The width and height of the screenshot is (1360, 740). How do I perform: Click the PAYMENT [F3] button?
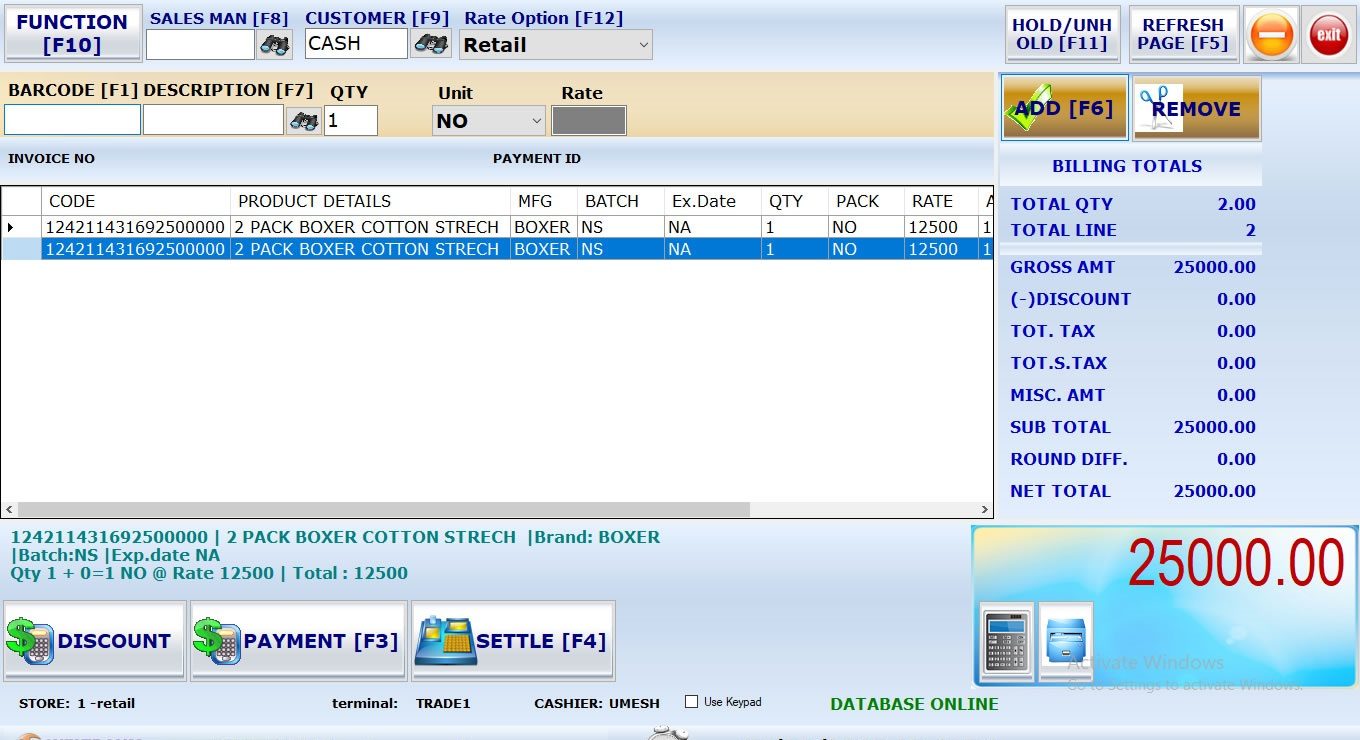click(x=299, y=641)
